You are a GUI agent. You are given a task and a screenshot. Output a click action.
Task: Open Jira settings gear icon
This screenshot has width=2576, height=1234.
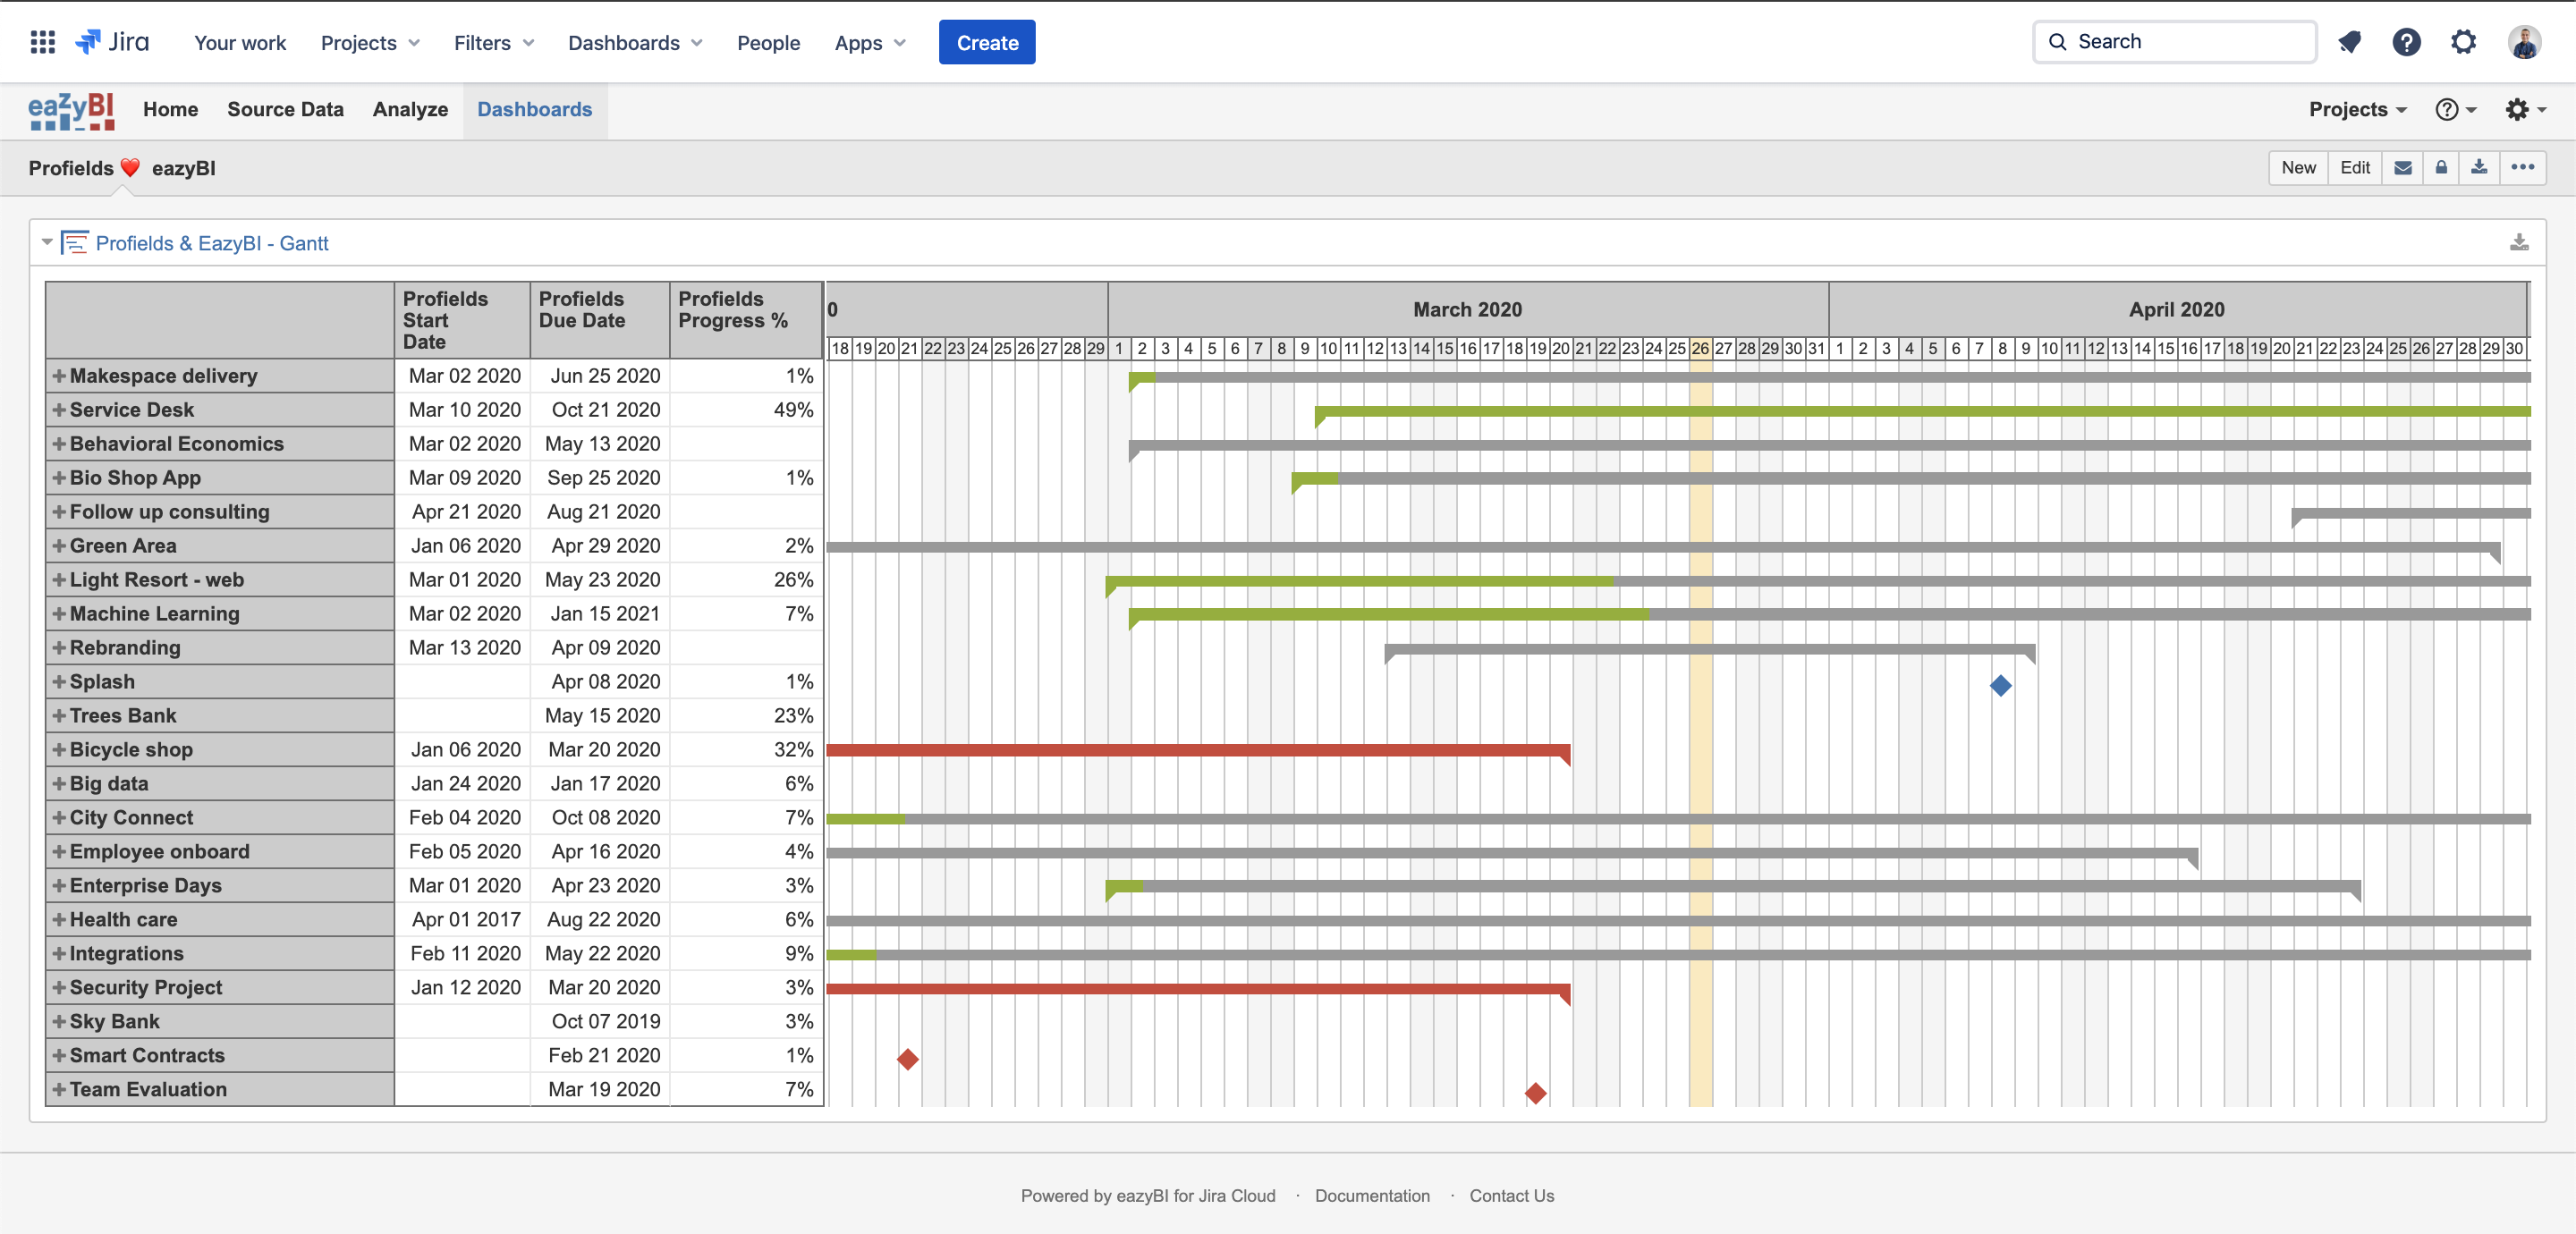[x=2464, y=42]
